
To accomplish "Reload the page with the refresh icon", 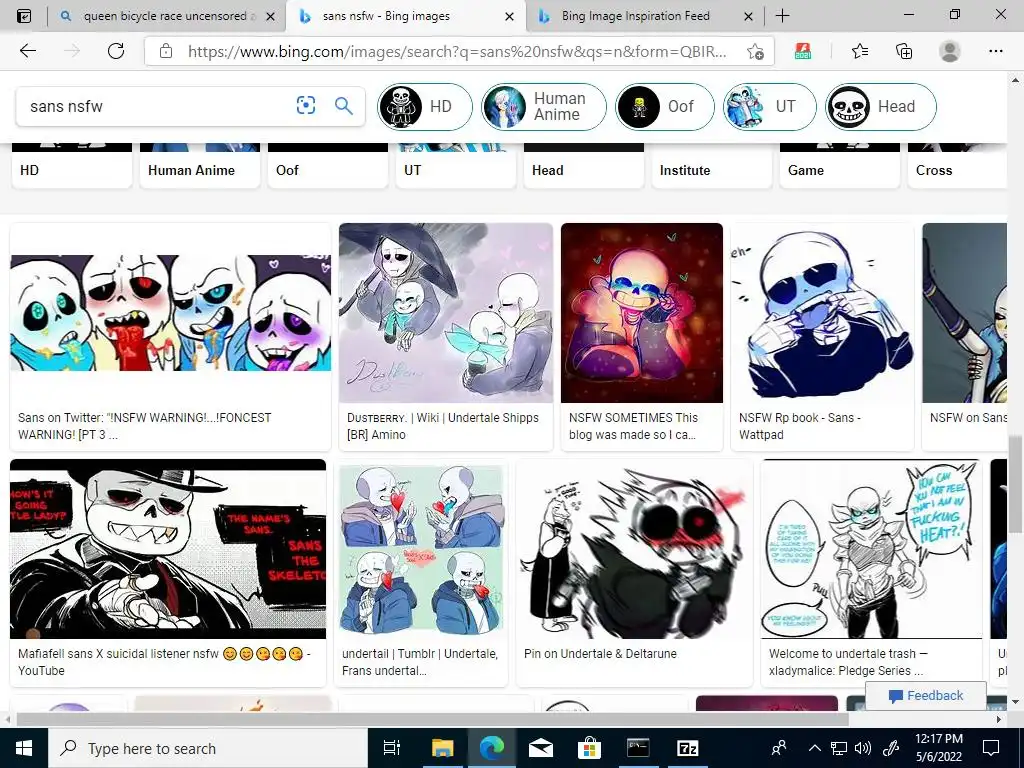I will coord(116,51).
